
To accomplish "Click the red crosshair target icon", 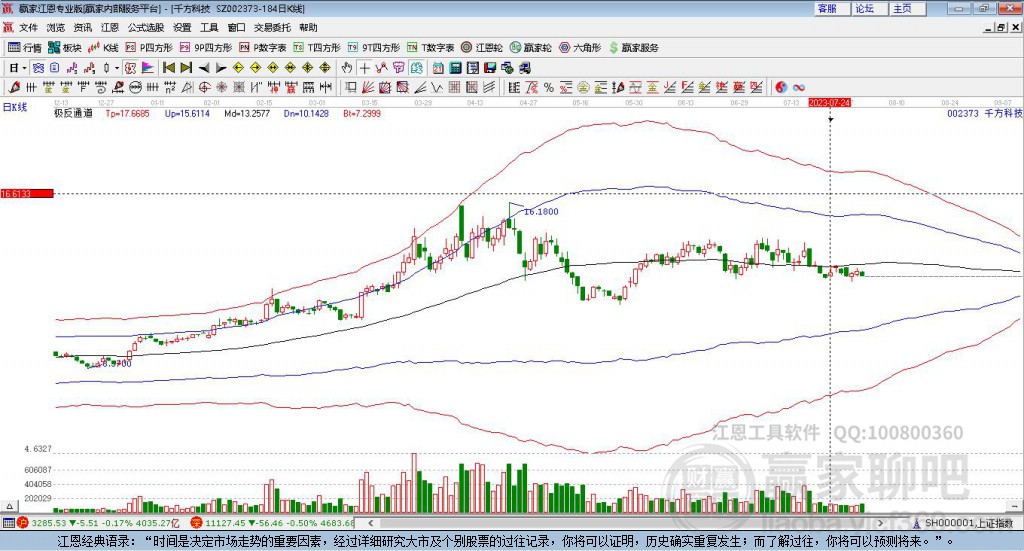I will point(204,87).
